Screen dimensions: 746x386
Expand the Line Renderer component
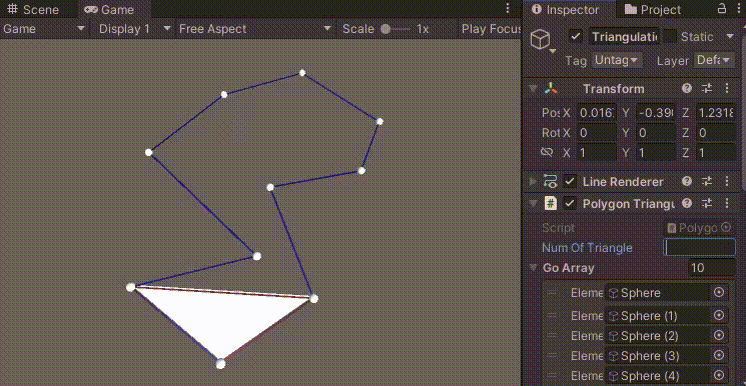click(x=533, y=181)
